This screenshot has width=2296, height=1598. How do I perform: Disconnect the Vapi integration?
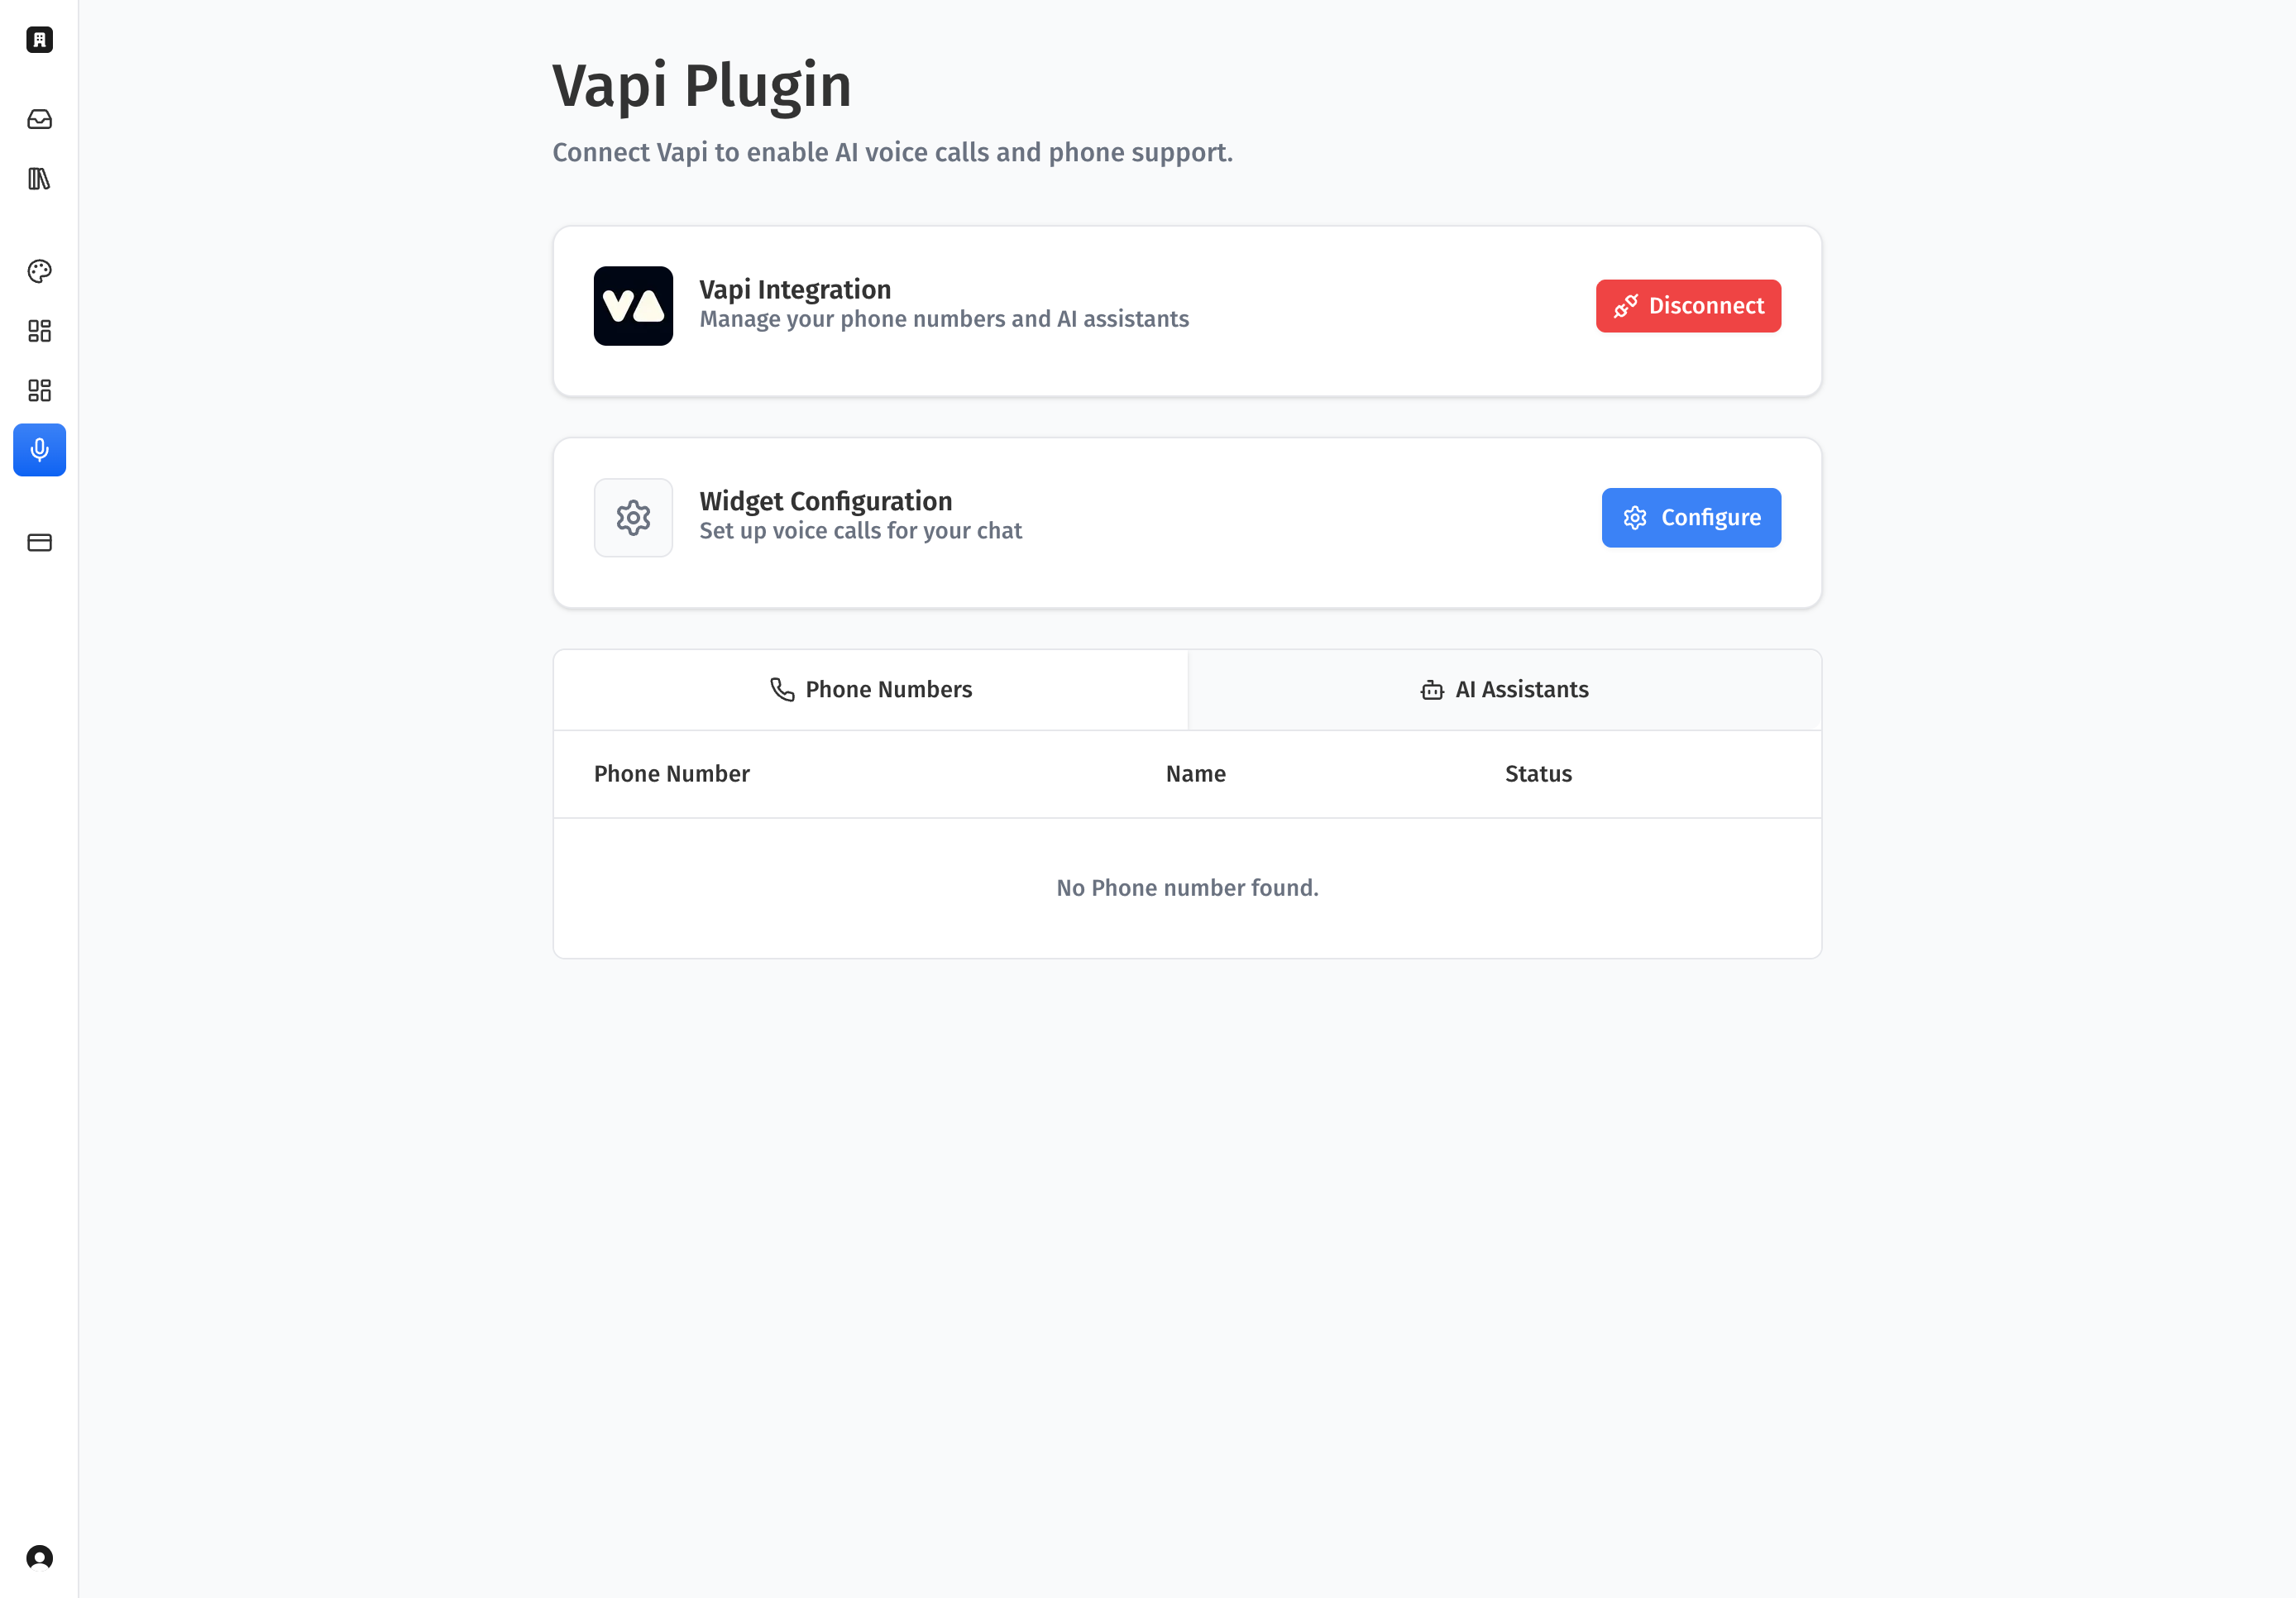point(1688,306)
